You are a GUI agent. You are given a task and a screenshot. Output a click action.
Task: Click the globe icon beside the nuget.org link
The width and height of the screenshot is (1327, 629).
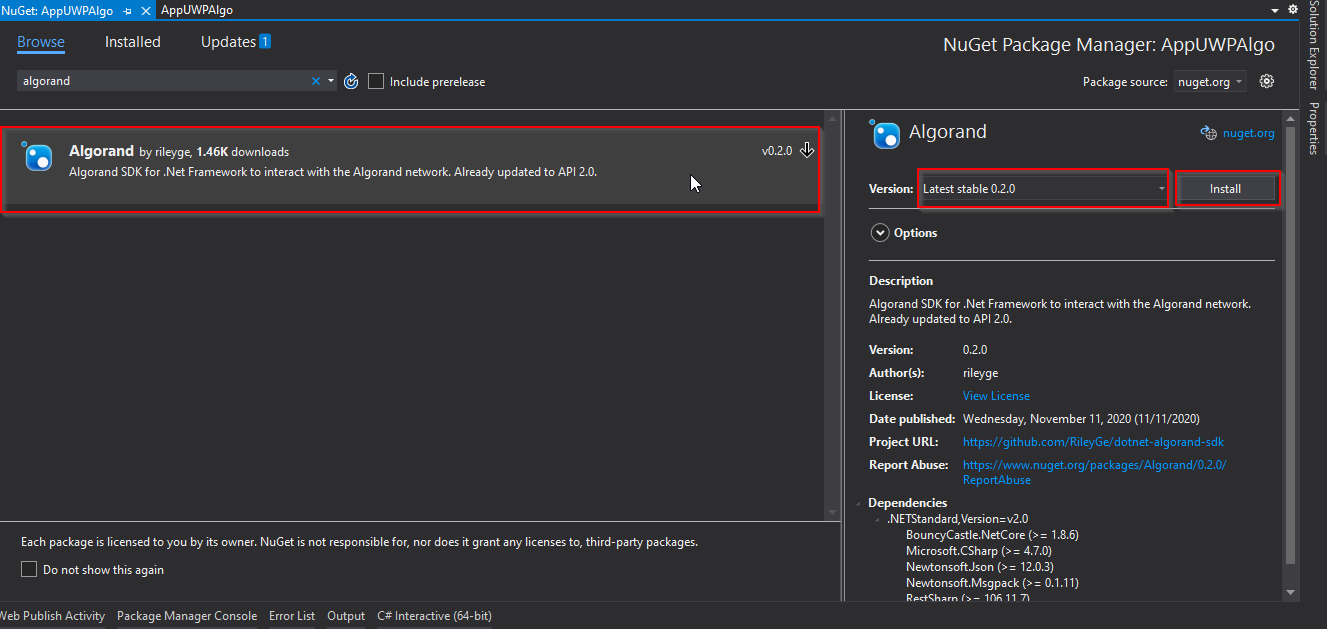point(1207,133)
